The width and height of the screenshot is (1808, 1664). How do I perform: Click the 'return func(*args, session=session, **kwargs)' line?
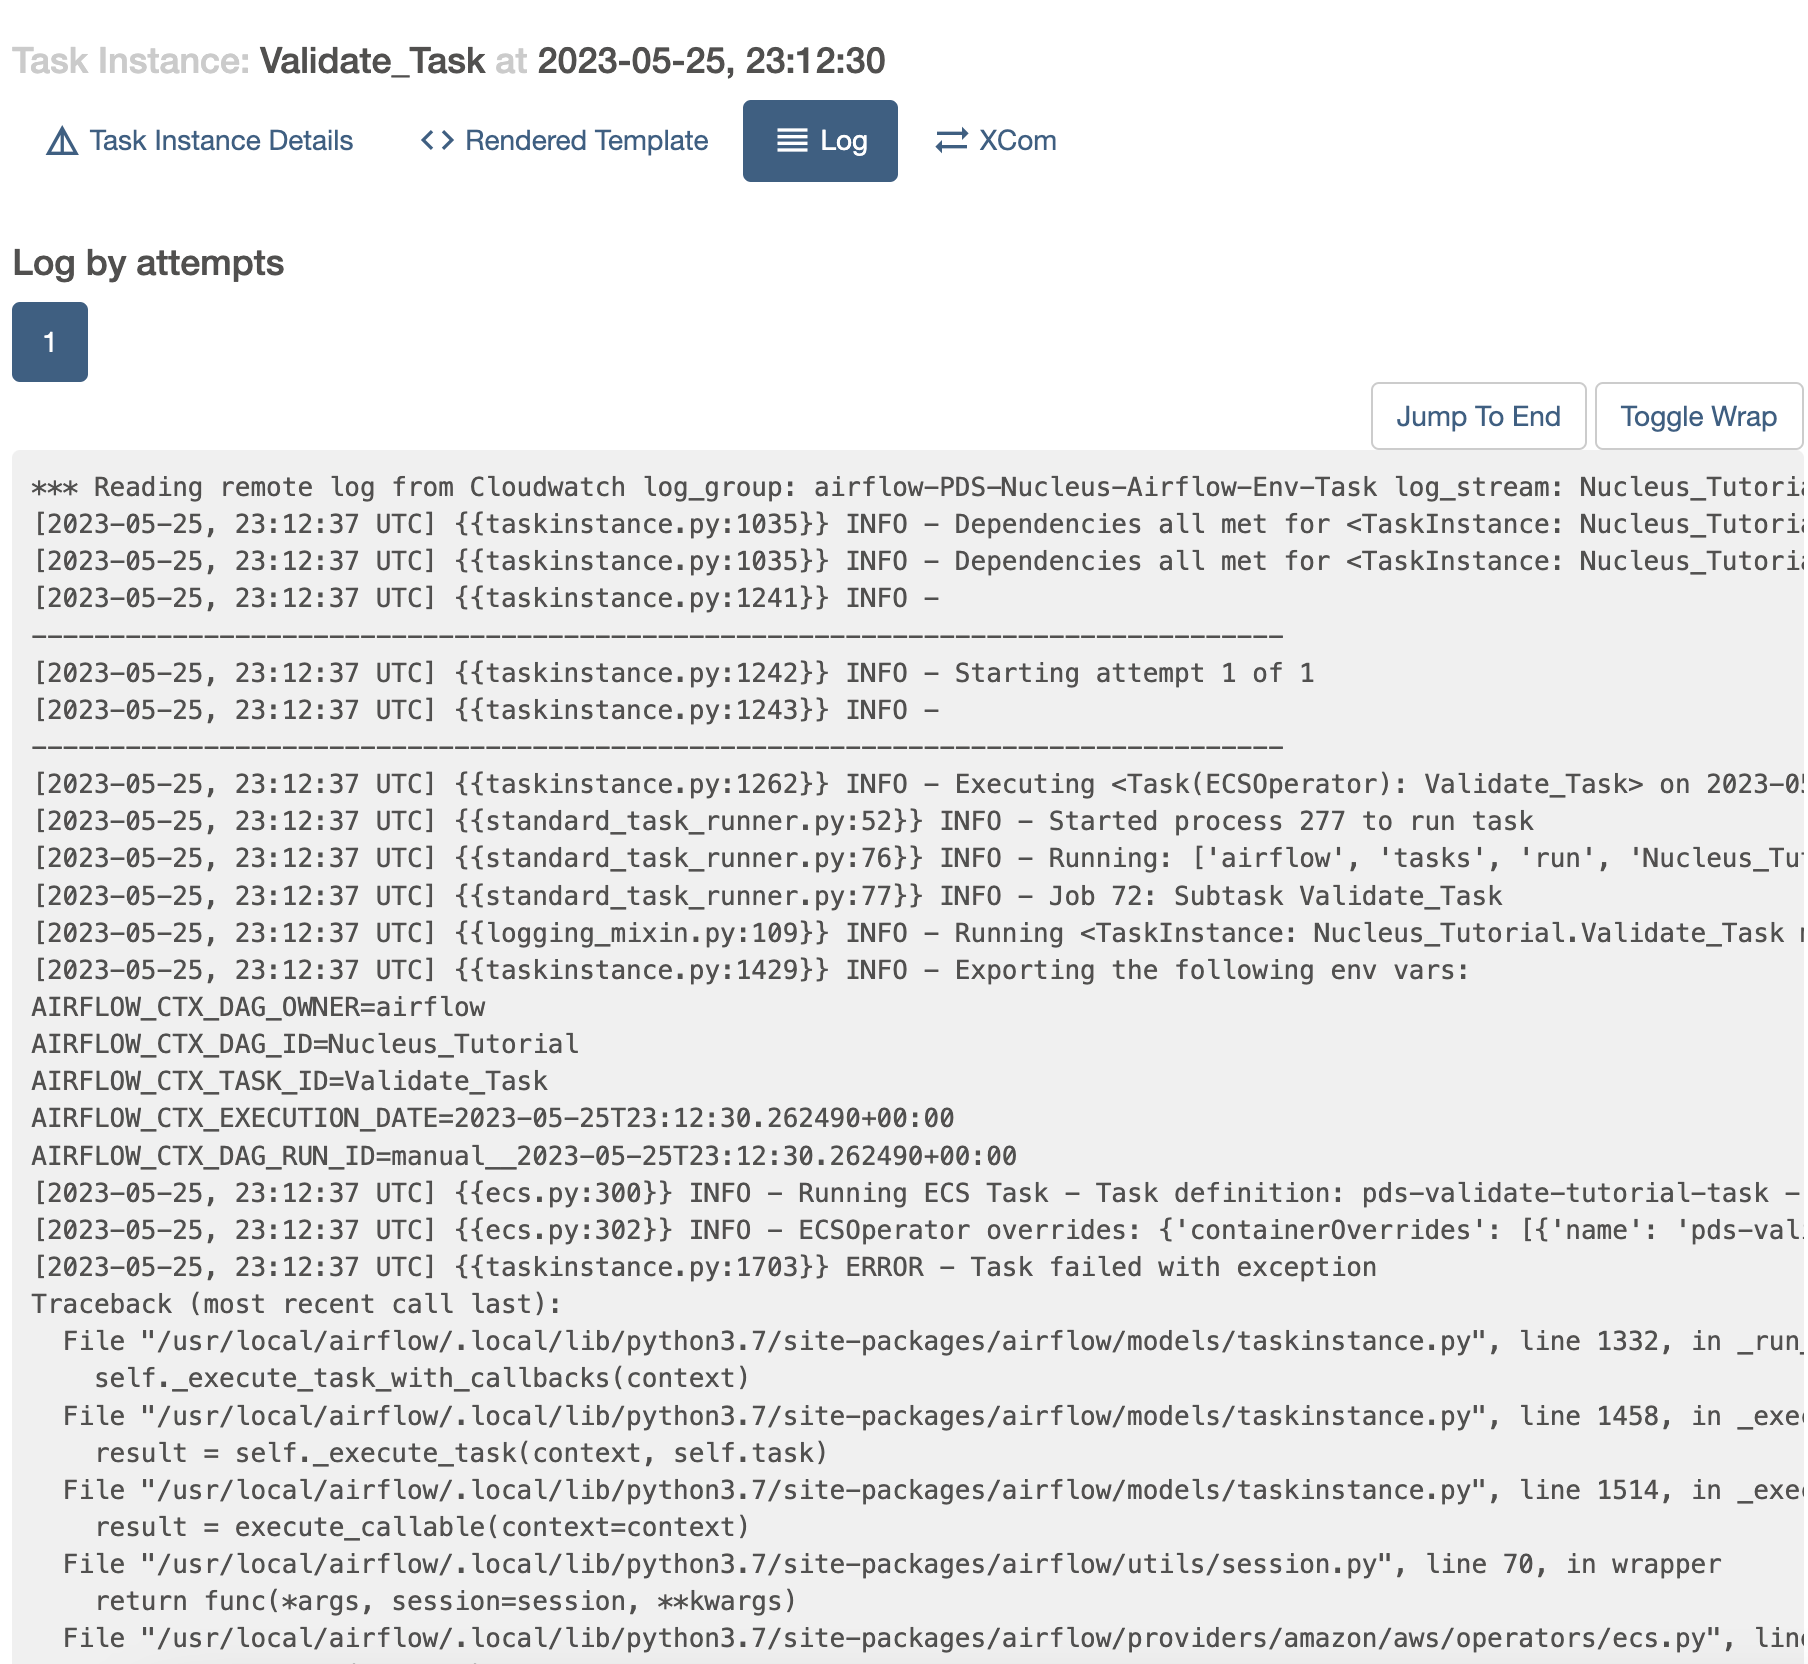(445, 1601)
